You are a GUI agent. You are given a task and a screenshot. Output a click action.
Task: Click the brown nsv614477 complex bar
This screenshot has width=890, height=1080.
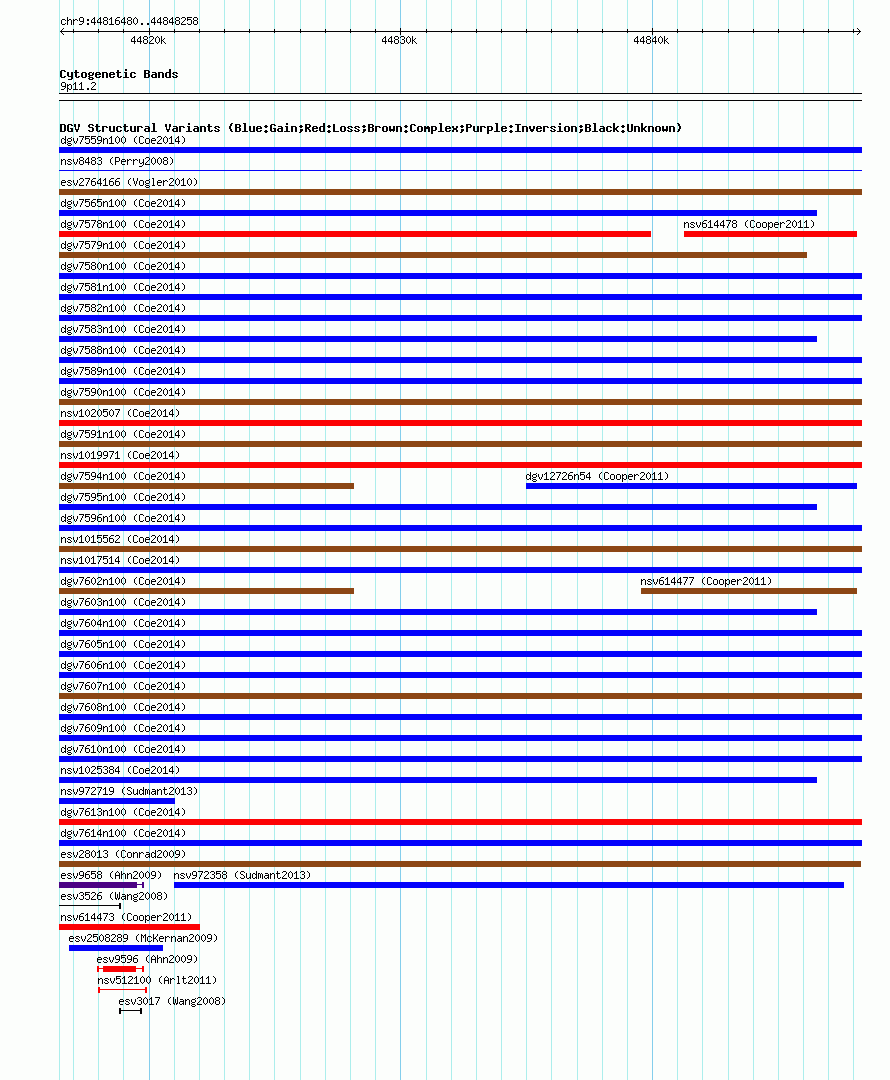pos(749,591)
